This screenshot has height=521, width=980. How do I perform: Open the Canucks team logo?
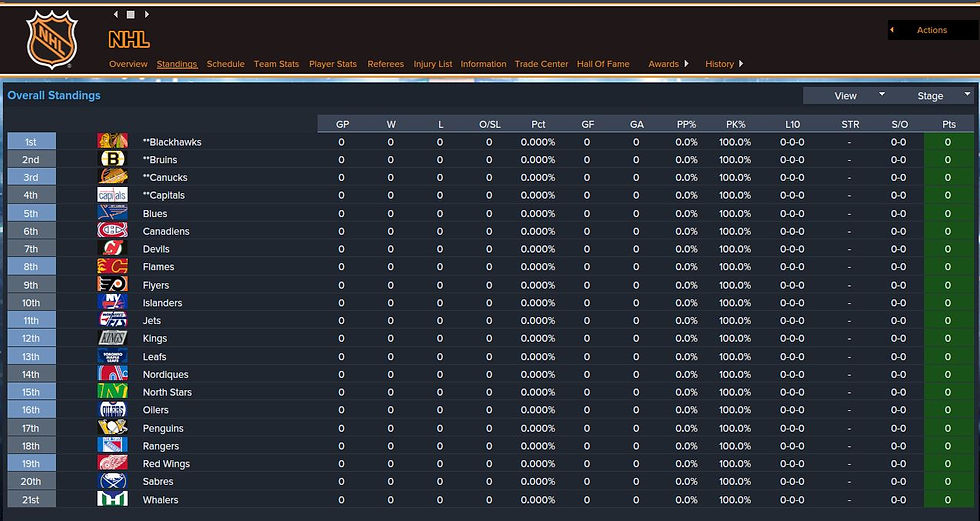click(x=112, y=177)
